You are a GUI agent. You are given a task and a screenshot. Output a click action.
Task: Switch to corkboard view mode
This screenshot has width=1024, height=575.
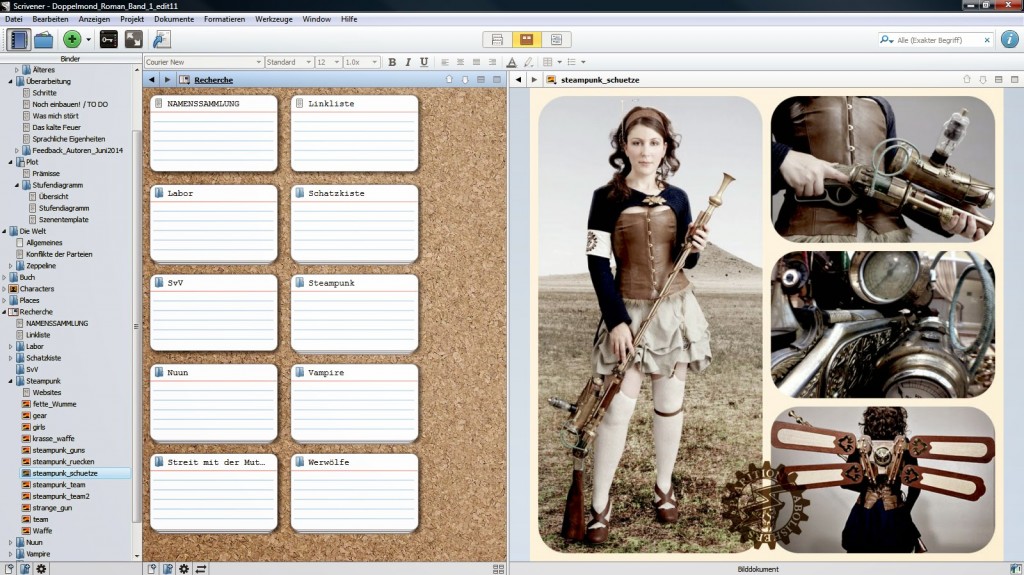coord(525,40)
